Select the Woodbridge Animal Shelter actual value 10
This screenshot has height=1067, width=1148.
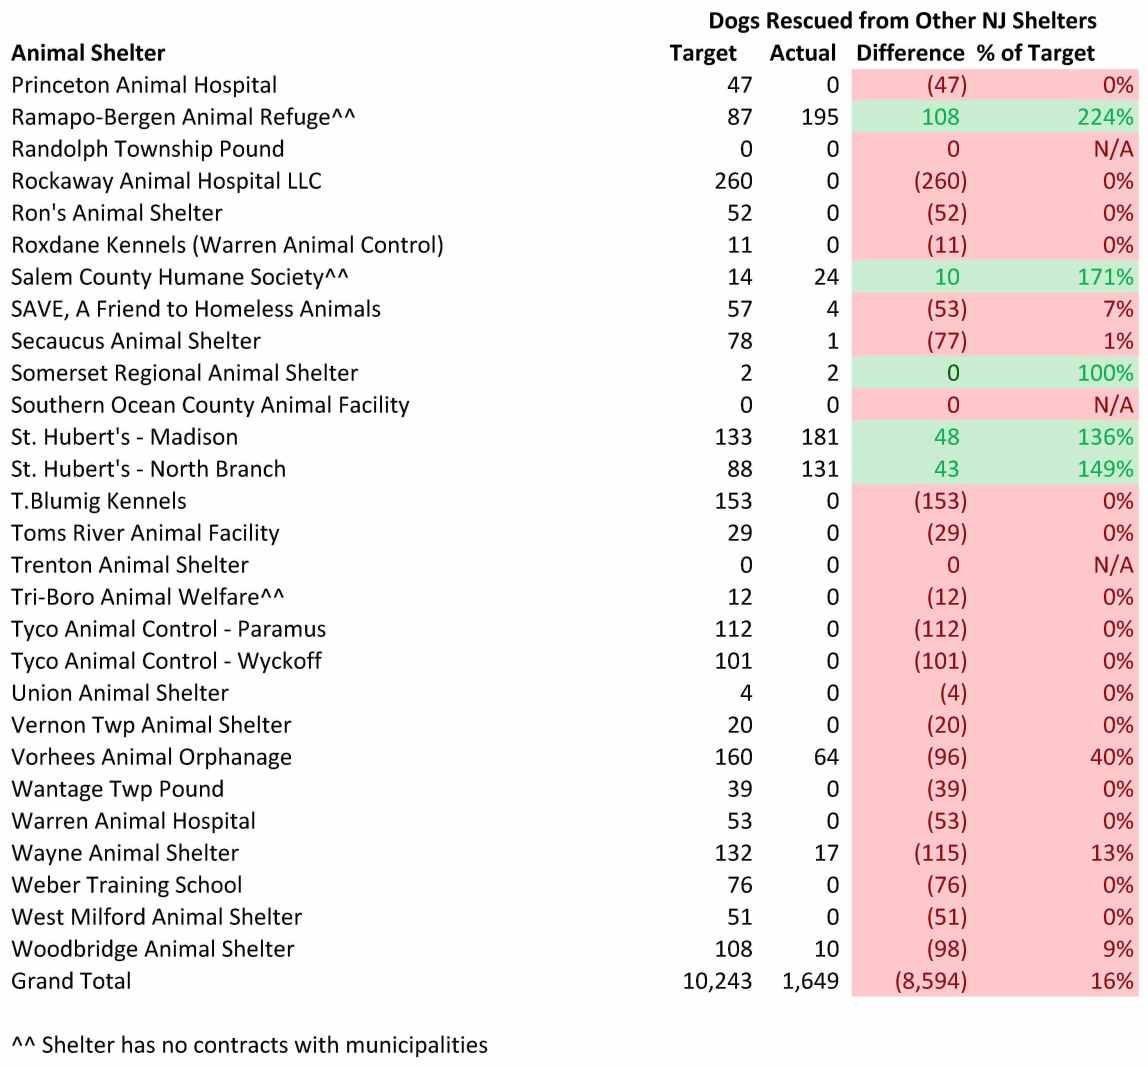tap(826, 949)
